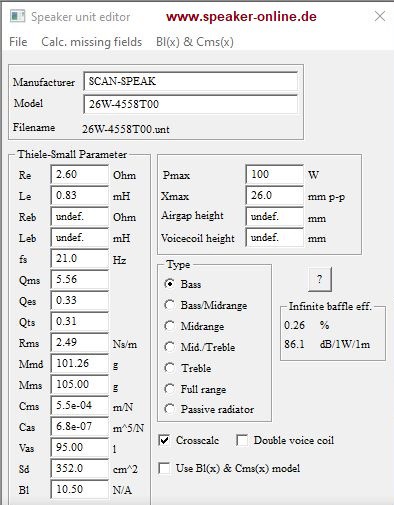Open the File menu

coord(18,42)
